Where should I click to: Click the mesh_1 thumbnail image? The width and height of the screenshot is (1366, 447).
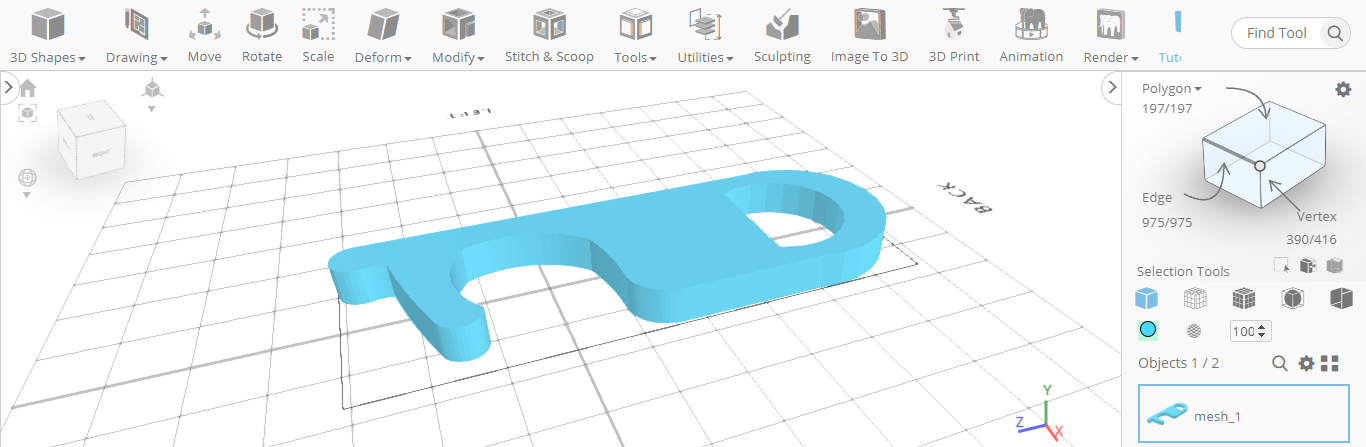click(1167, 413)
